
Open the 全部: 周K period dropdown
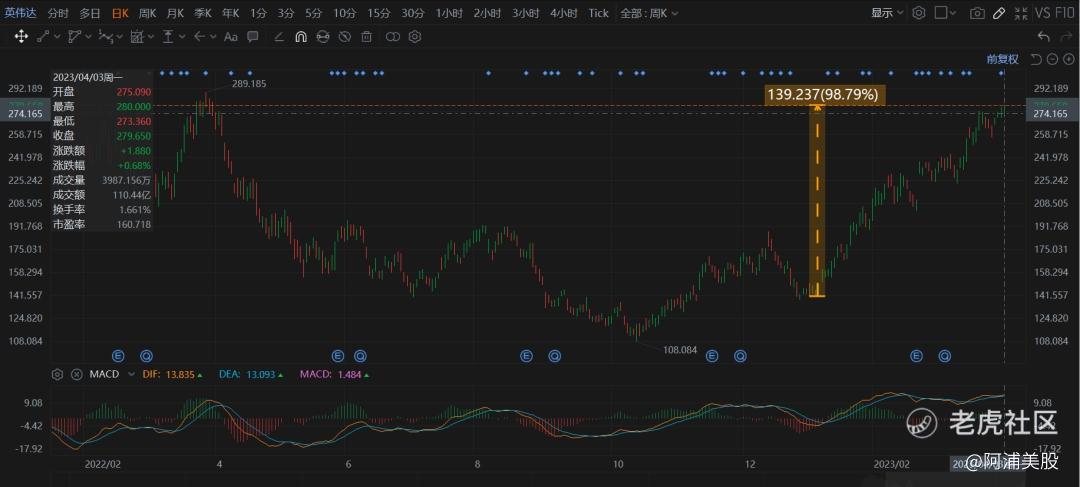click(648, 13)
